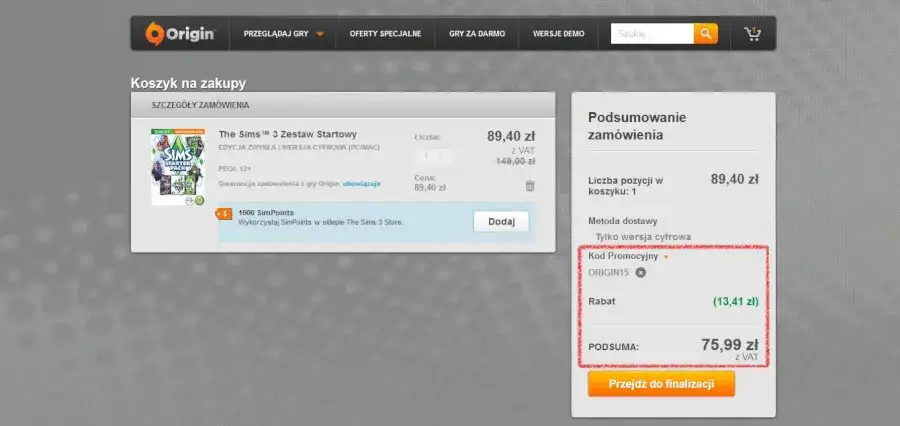Click Liczba pozycji w koszyku label
The width and height of the screenshot is (900, 426).
pos(626,186)
